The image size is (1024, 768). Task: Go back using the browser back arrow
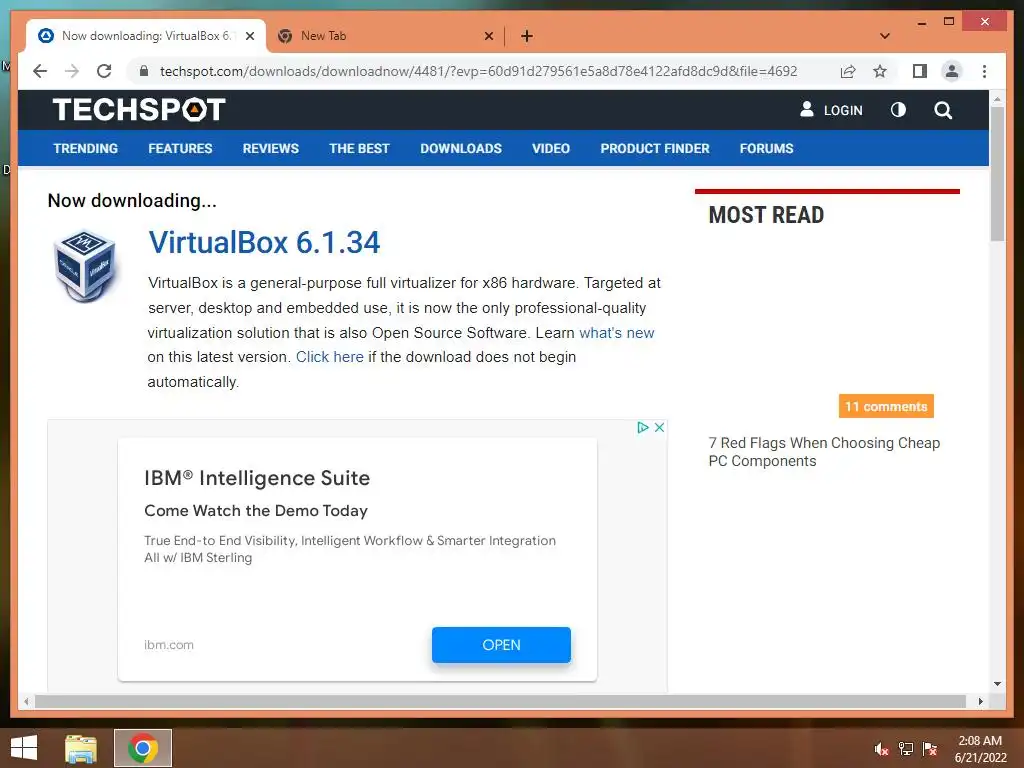pyautogui.click(x=40, y=71)
